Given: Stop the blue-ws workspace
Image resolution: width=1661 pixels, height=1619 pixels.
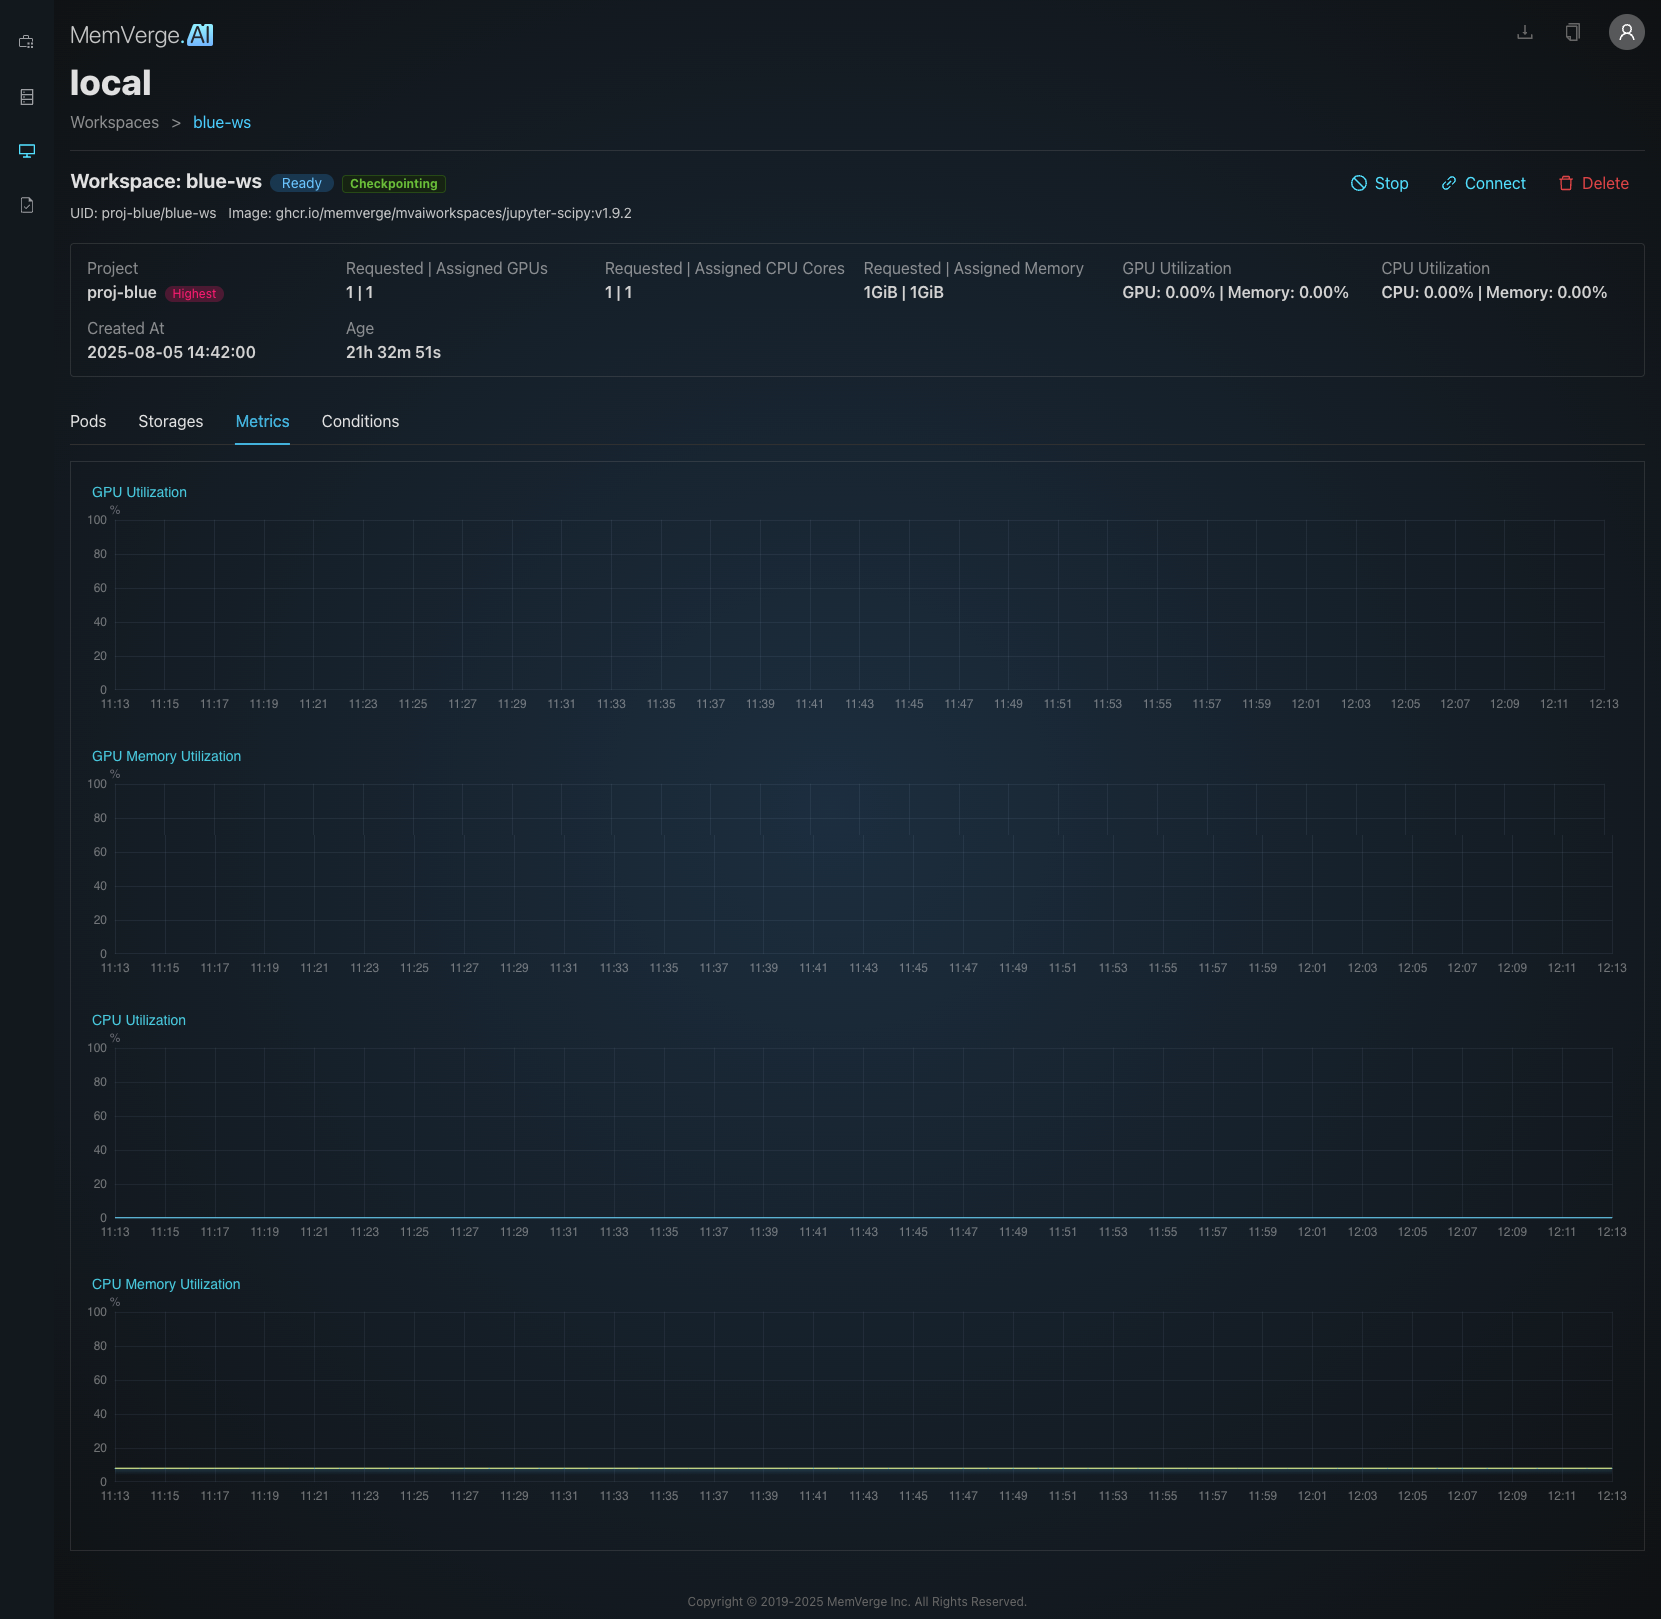Looking at the screenshot, I should (1379, 183).
